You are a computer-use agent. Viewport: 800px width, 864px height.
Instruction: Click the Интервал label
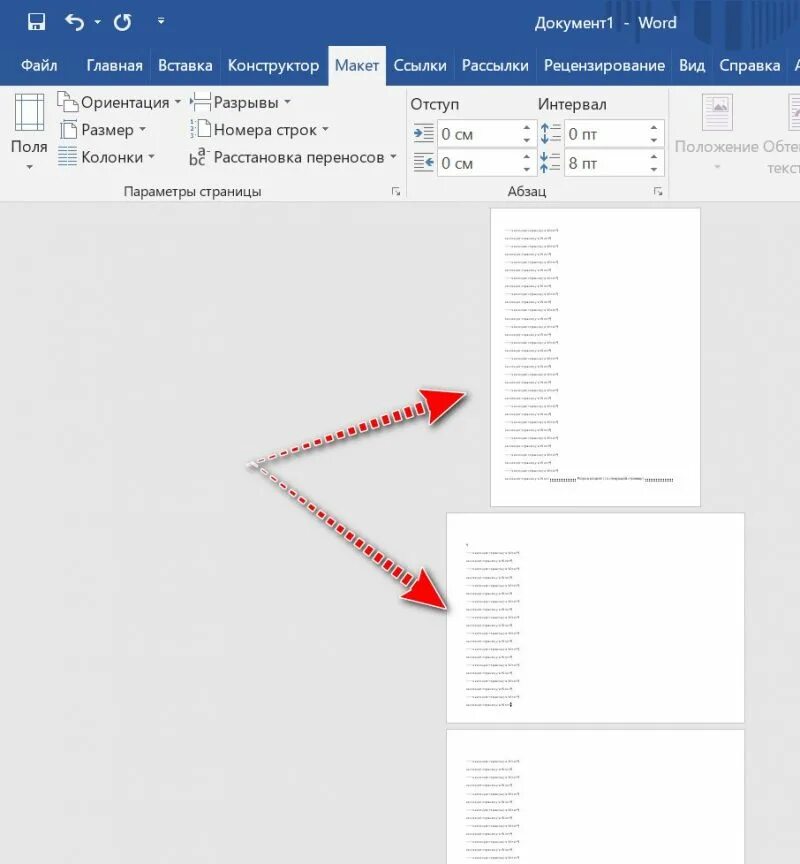pyautogui.click(x=572, y=104)
